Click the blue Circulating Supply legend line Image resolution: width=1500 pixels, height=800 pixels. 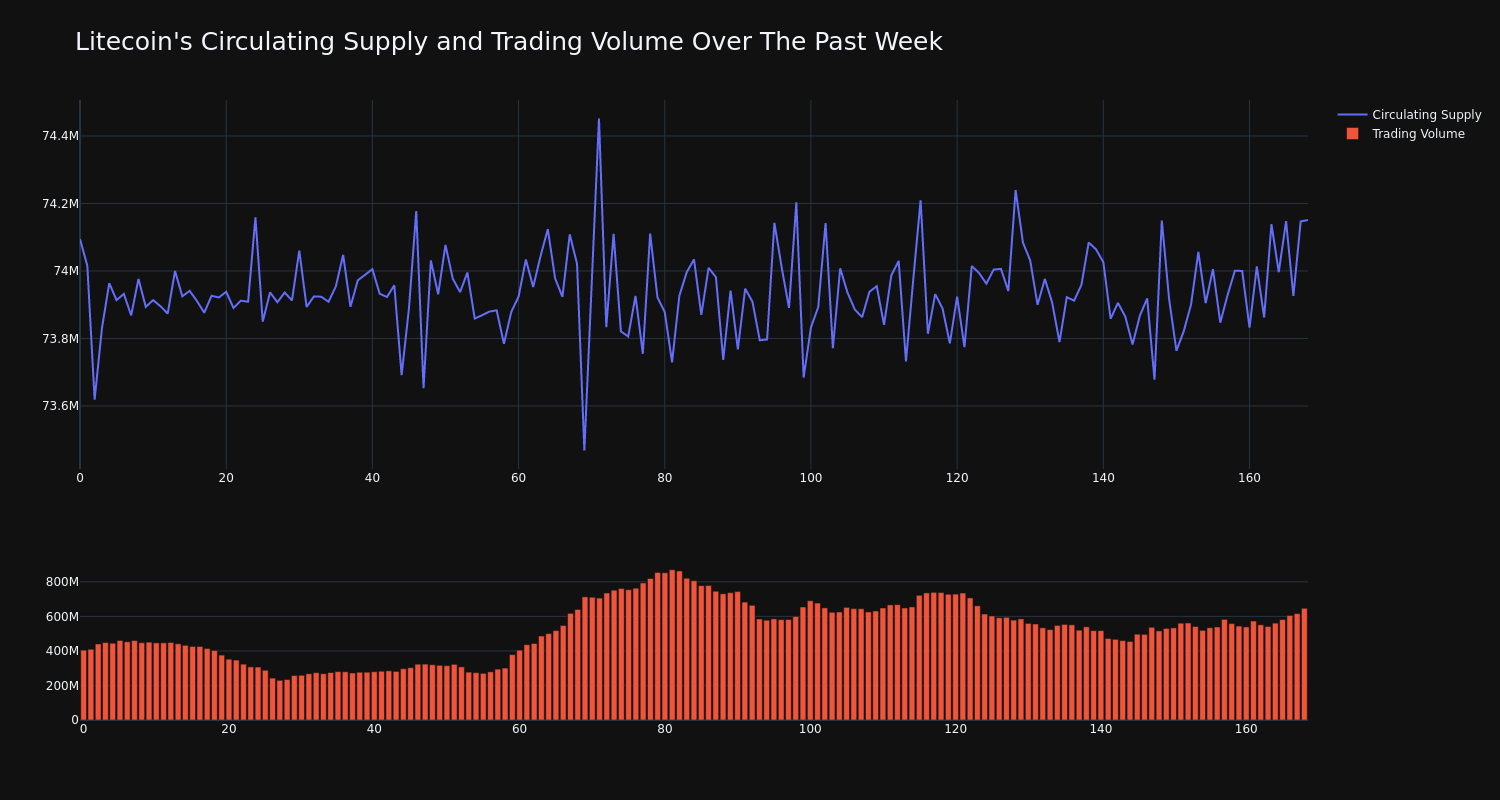click(x=1352, y=115)
